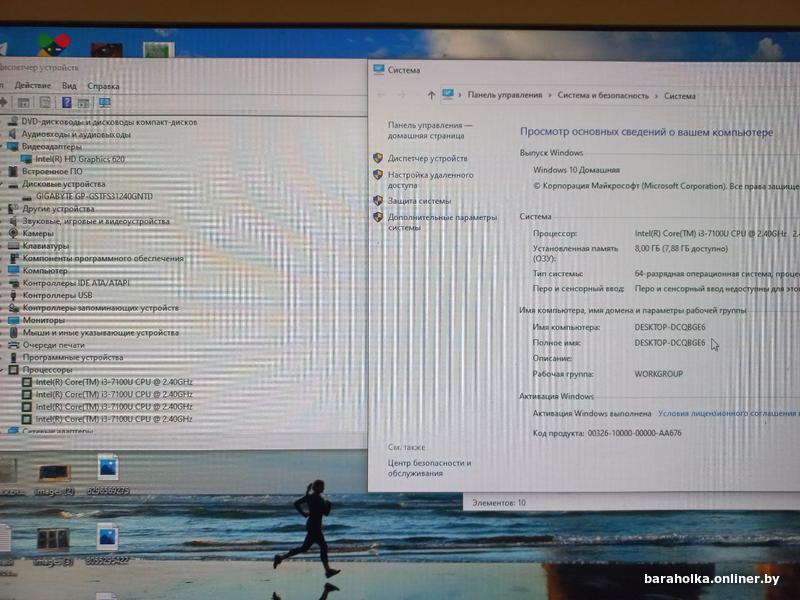The image size is (800, 600).
Task: Select DVD-дисководы и дисководы компакт-дисков
Action: [109, 122]
